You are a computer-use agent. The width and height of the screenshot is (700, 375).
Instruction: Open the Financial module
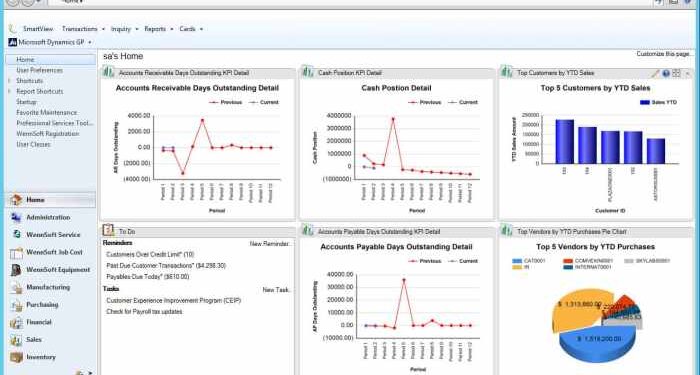point(38,322)
